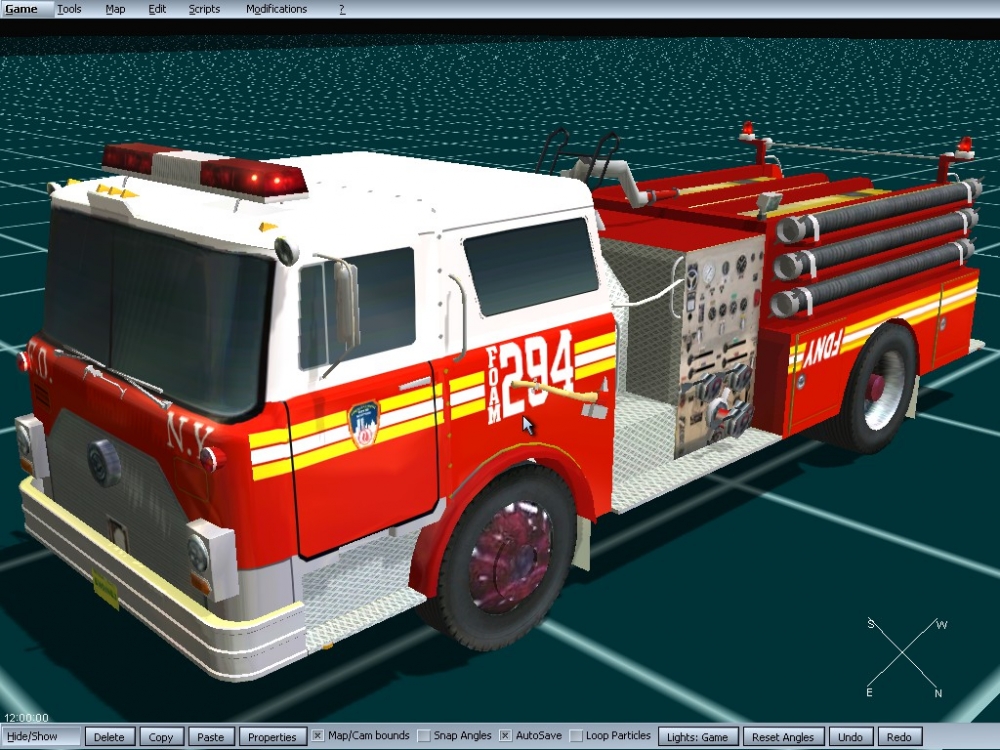
Task: Open the Scripts menu
Action: tap(204, 9)
